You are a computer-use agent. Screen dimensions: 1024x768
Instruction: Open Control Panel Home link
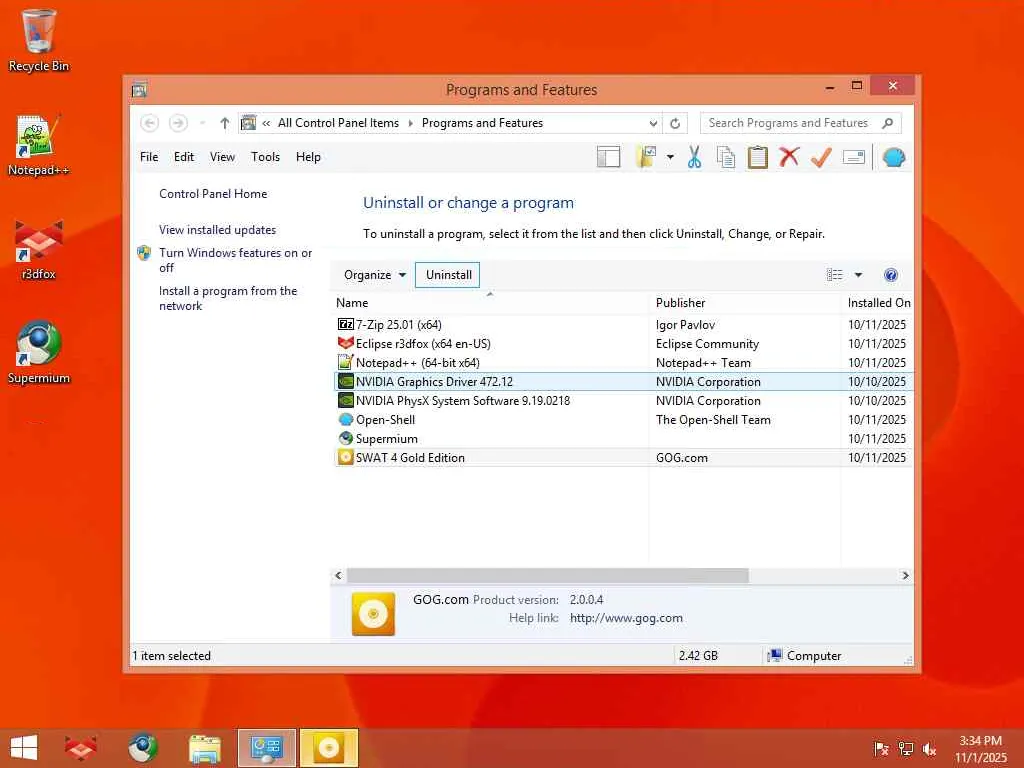213,194
